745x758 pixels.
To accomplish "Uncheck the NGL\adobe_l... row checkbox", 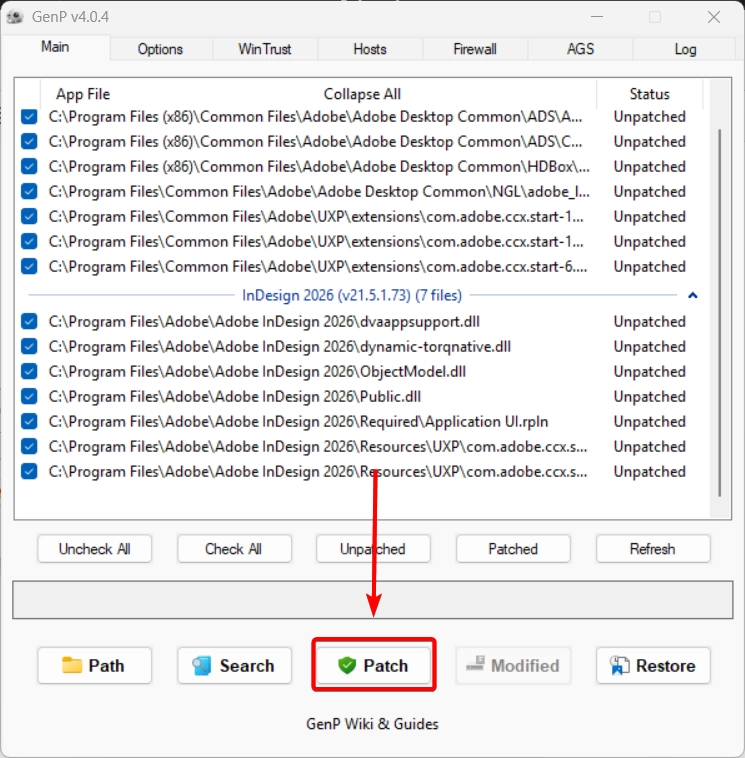I will pyautogui.click(x=29, y=191).
